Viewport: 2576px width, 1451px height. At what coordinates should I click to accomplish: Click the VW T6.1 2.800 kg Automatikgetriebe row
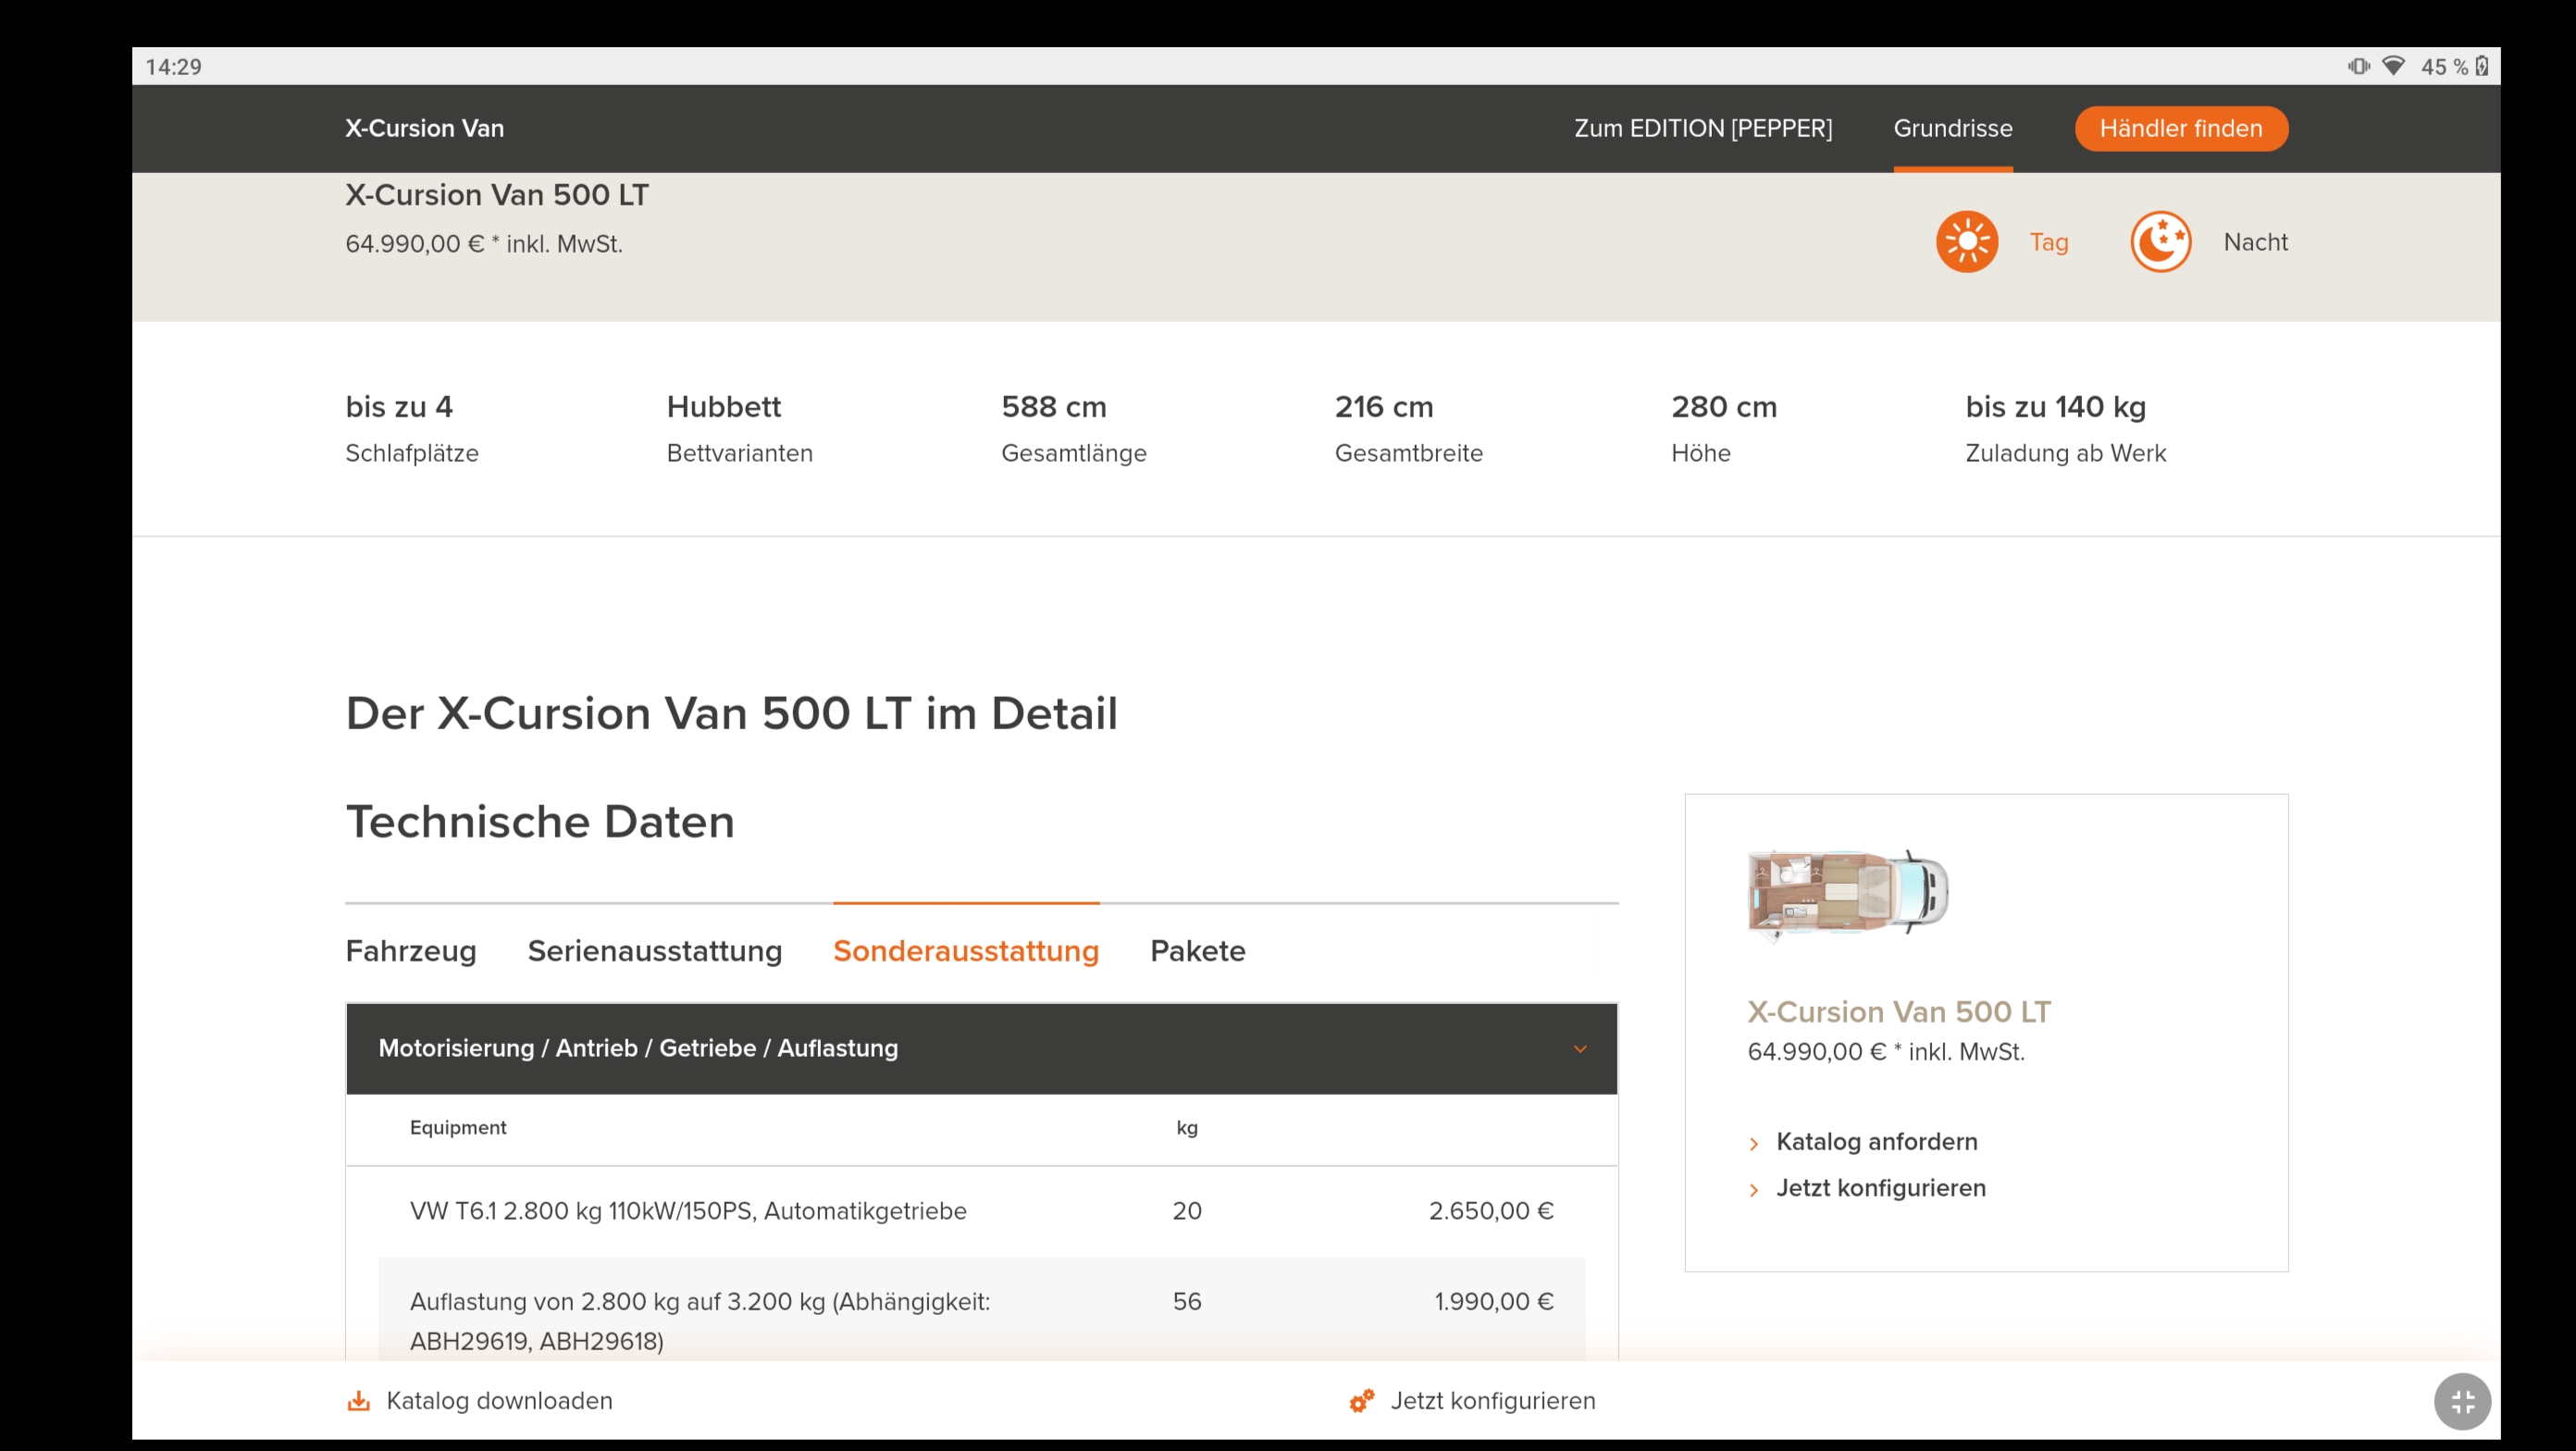[981, 1211]
